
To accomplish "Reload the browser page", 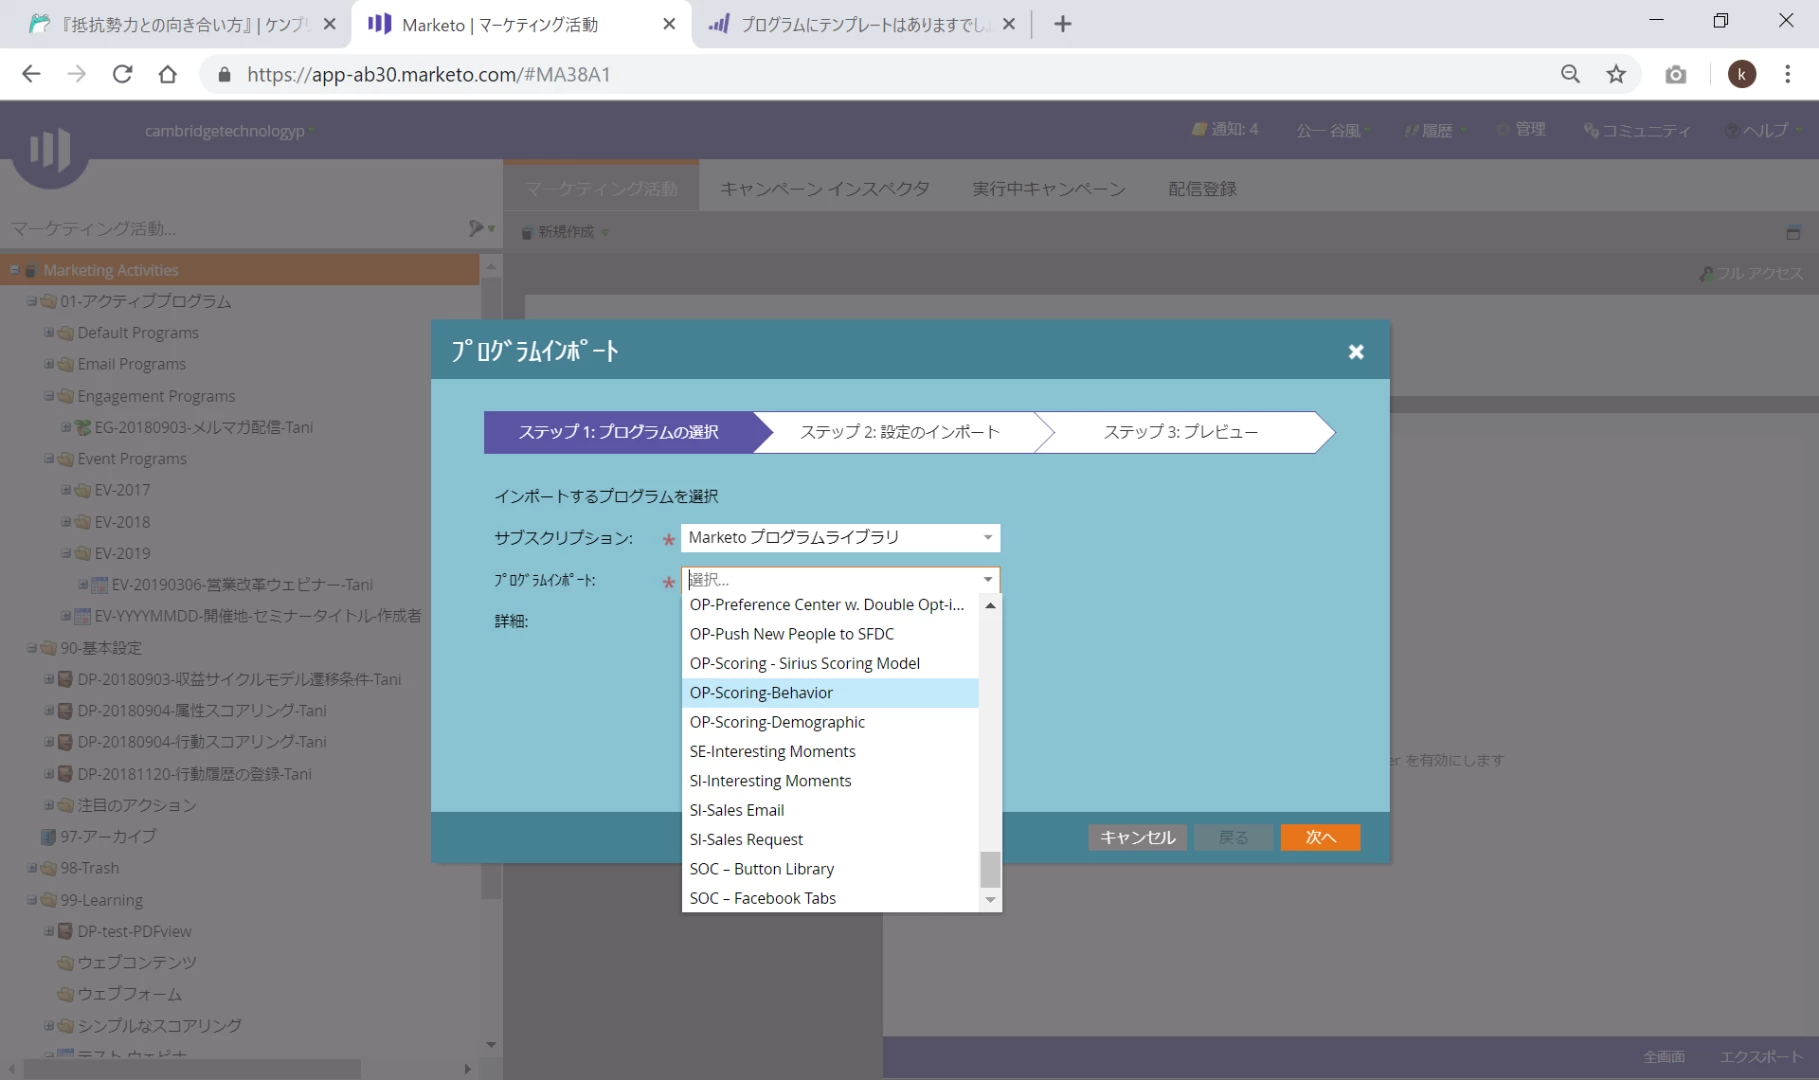I will 122,74.
